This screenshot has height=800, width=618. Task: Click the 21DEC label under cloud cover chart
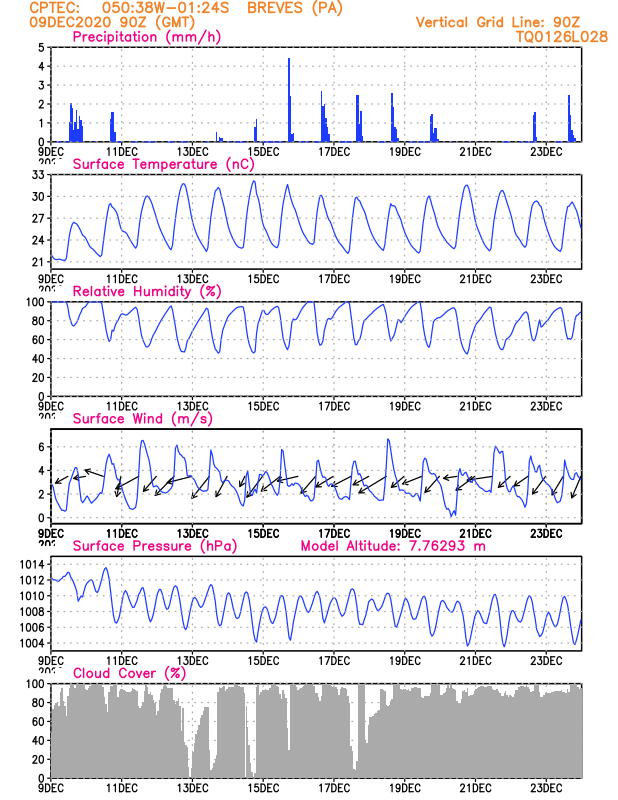pos(475,788)
